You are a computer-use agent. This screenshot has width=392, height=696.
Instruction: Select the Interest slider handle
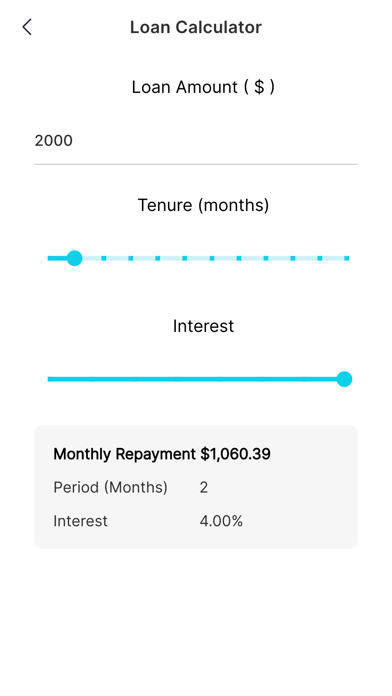pyautogui.click(x=344, y=379)
